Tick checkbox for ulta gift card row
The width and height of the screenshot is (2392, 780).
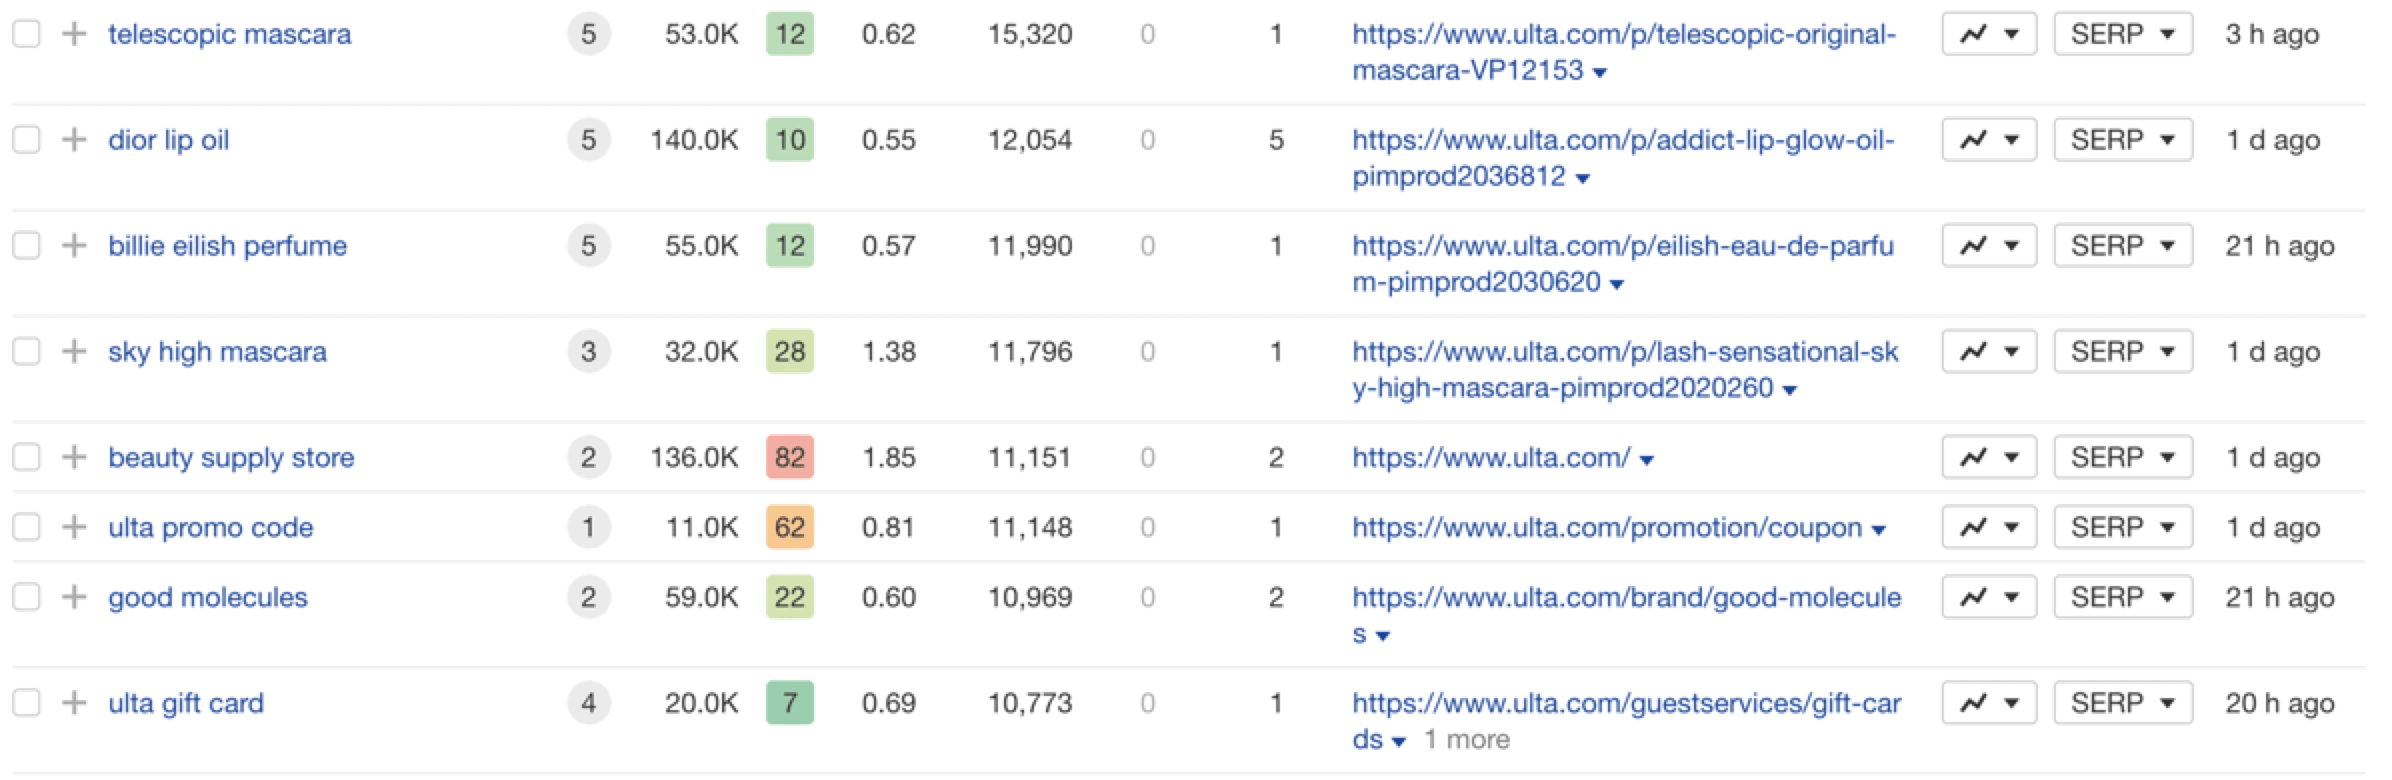26,704
